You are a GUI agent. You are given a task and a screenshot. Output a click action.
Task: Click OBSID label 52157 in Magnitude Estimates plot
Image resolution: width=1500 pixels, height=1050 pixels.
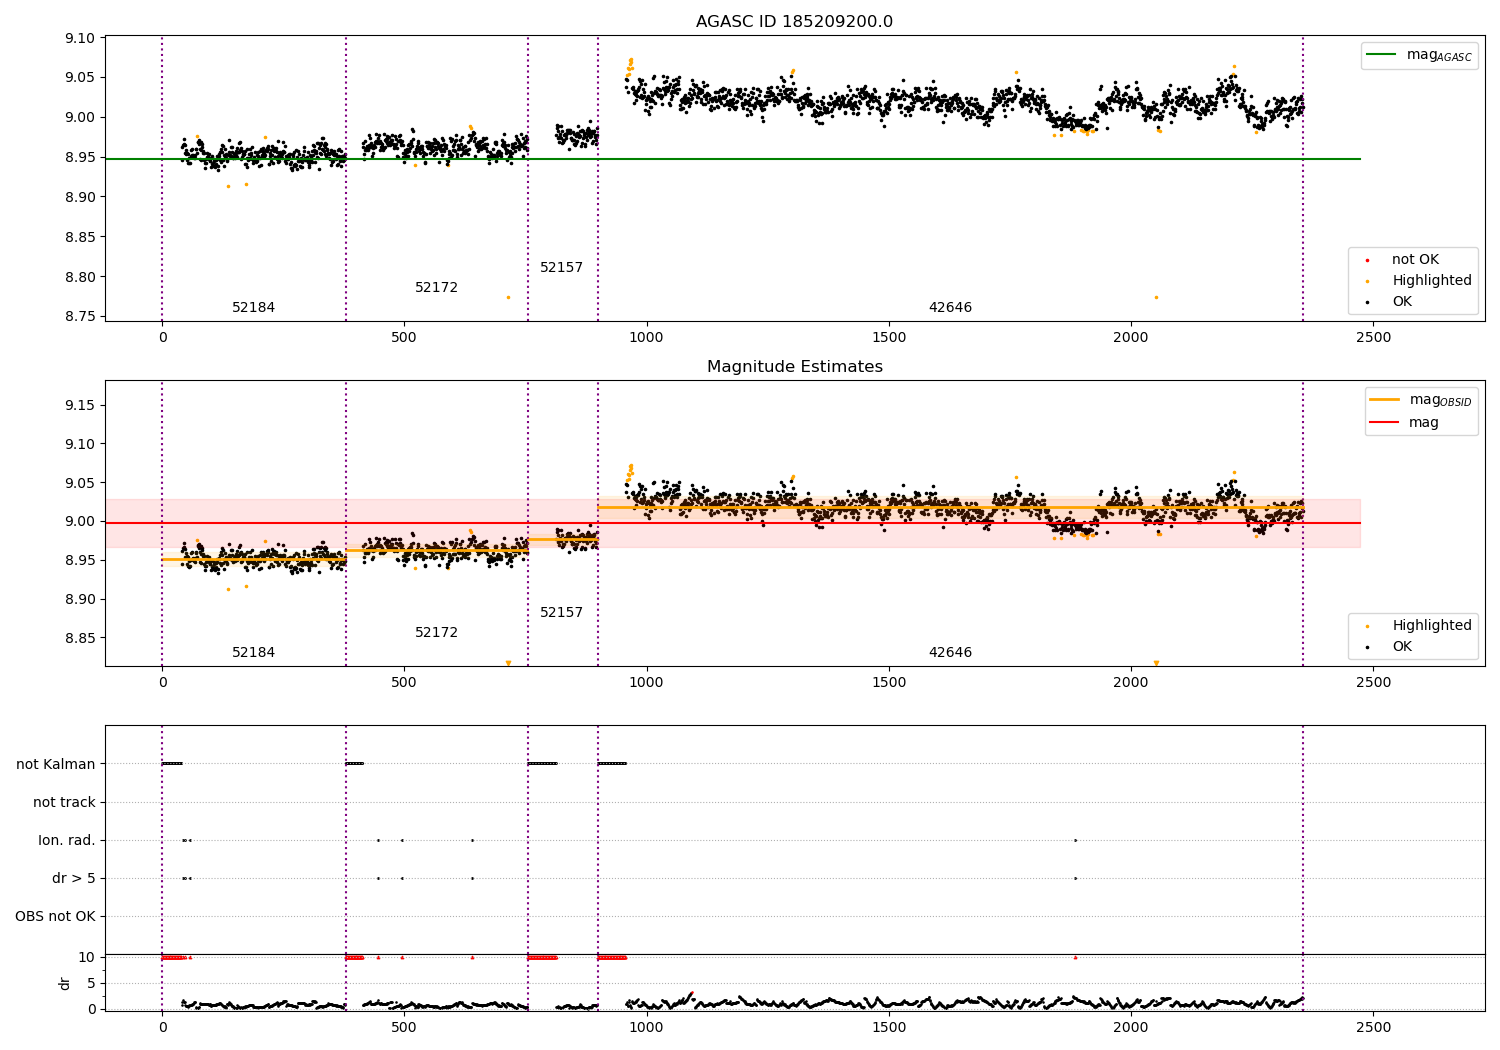(561, 613)
